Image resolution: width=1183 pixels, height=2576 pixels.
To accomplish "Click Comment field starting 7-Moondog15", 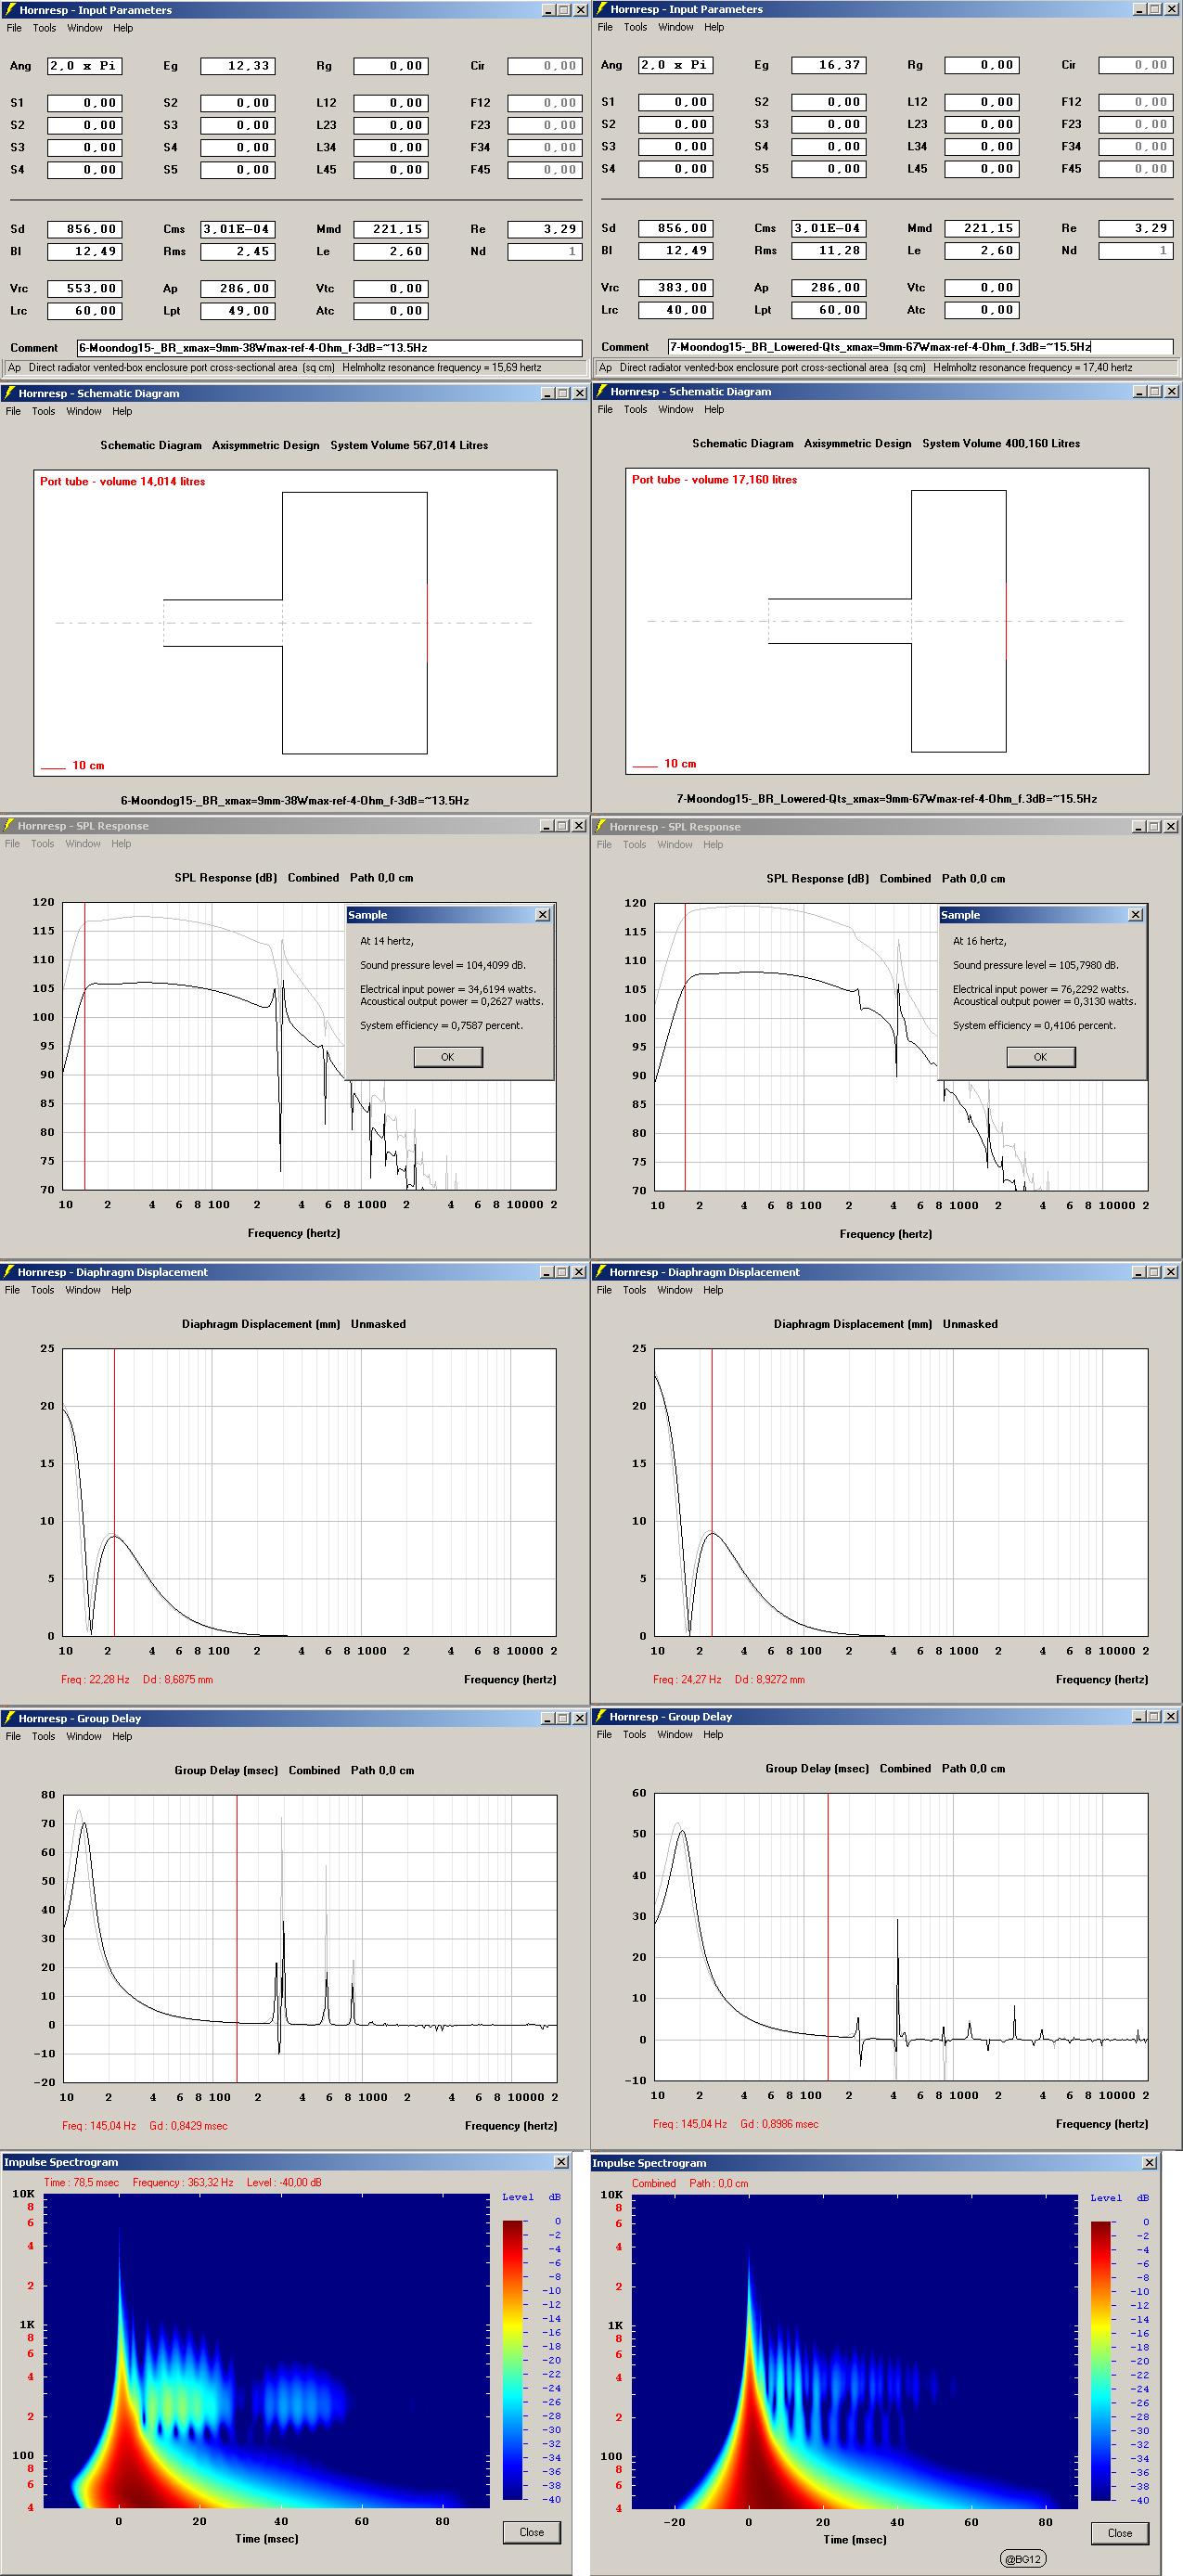I will 921,347.
